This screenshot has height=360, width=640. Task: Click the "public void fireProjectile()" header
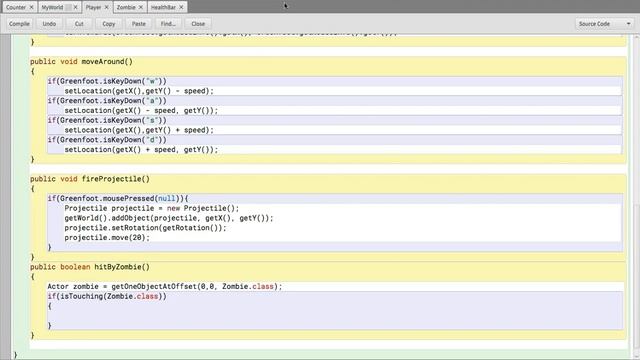90,179
